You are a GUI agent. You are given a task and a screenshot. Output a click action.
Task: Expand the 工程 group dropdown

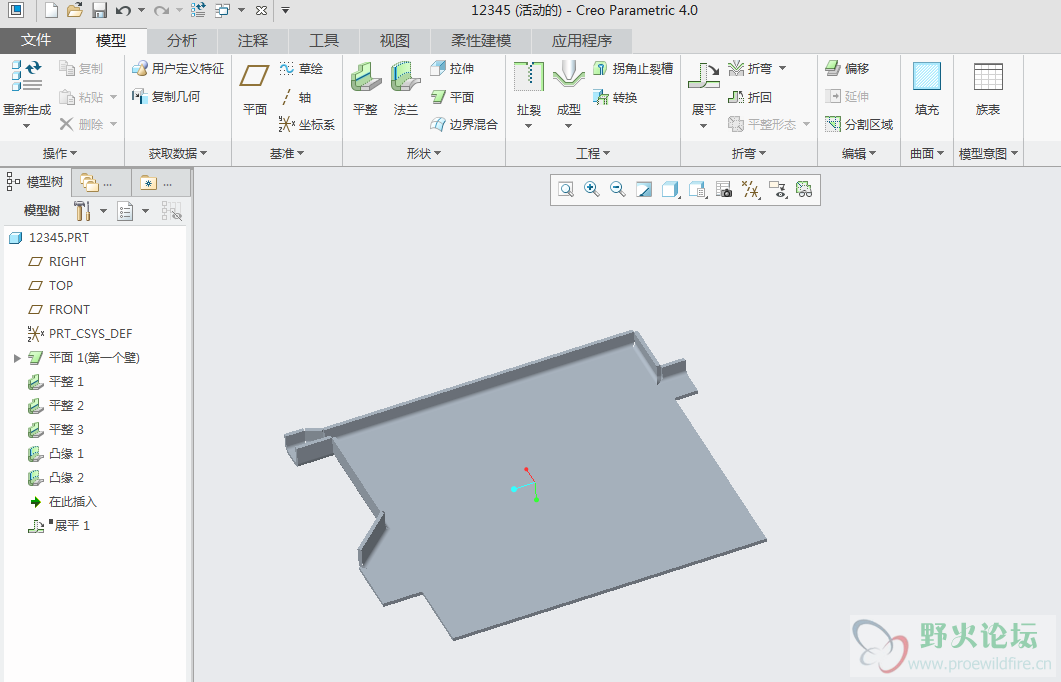(x=593, y=154)
